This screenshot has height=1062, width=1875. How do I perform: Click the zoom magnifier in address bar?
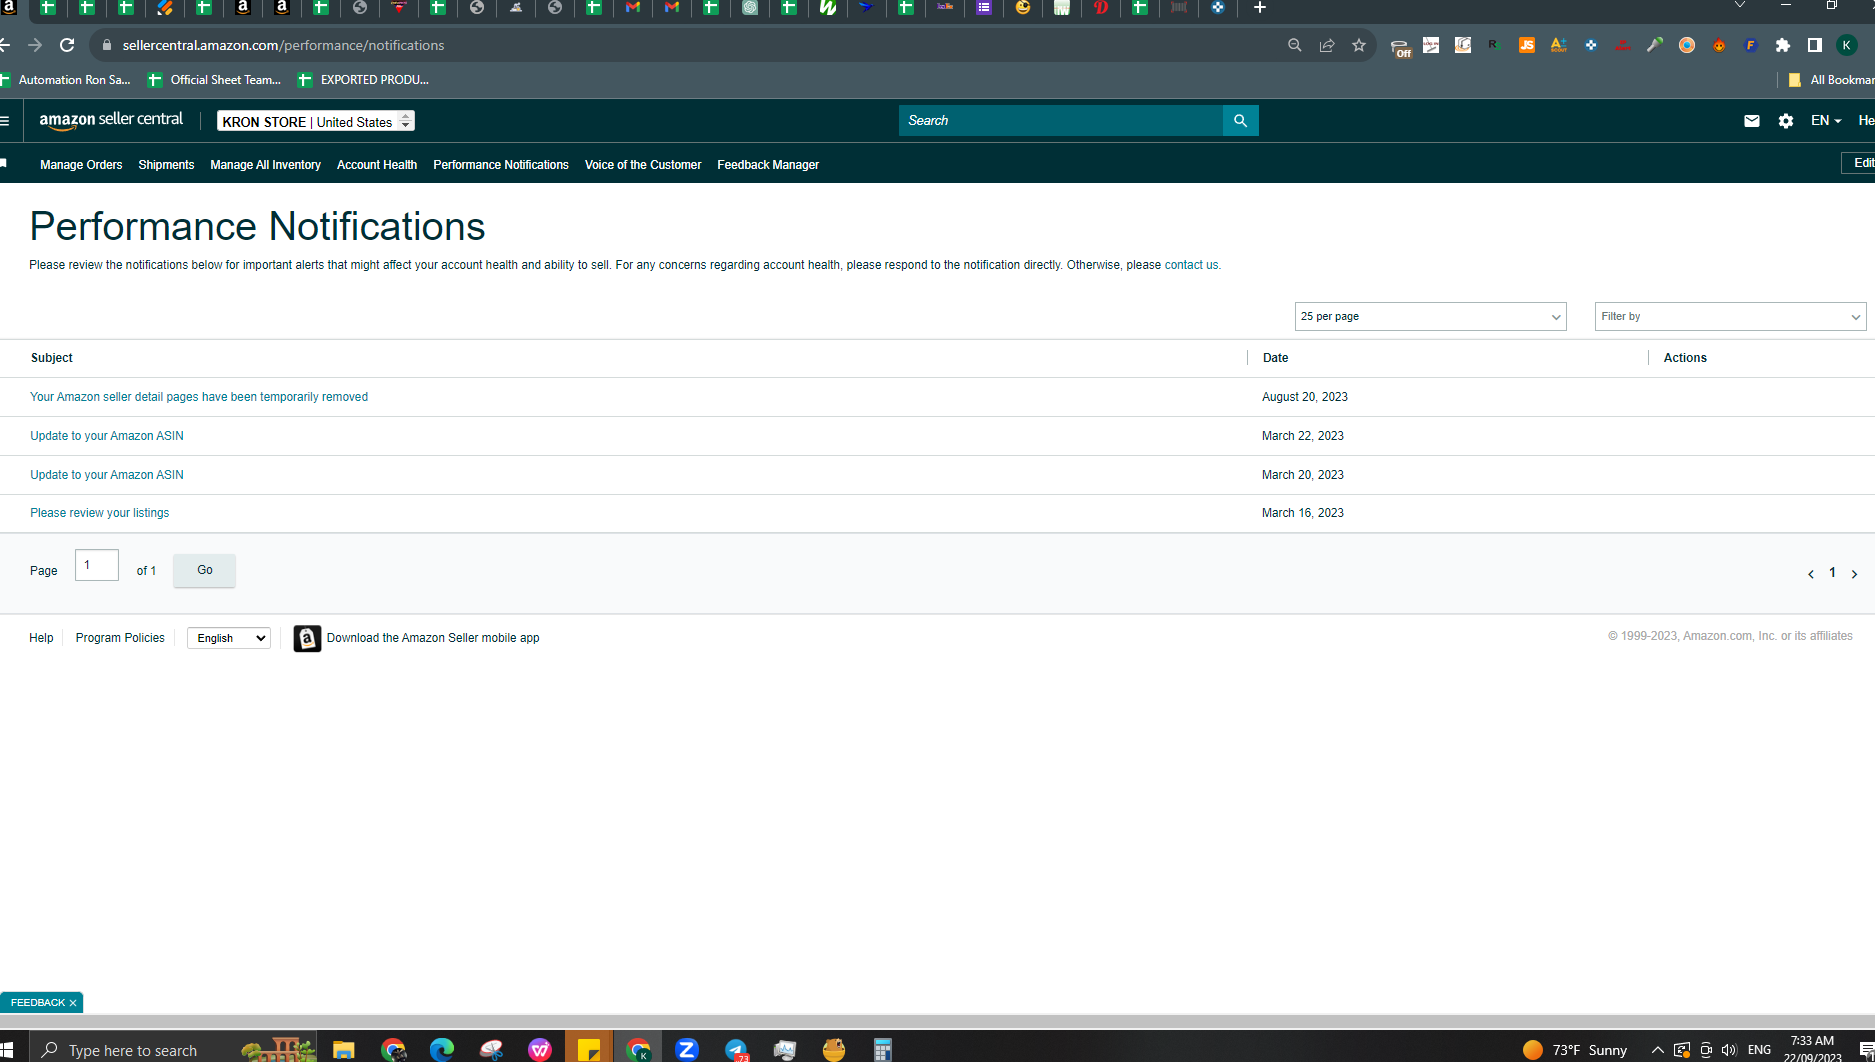1295,45
